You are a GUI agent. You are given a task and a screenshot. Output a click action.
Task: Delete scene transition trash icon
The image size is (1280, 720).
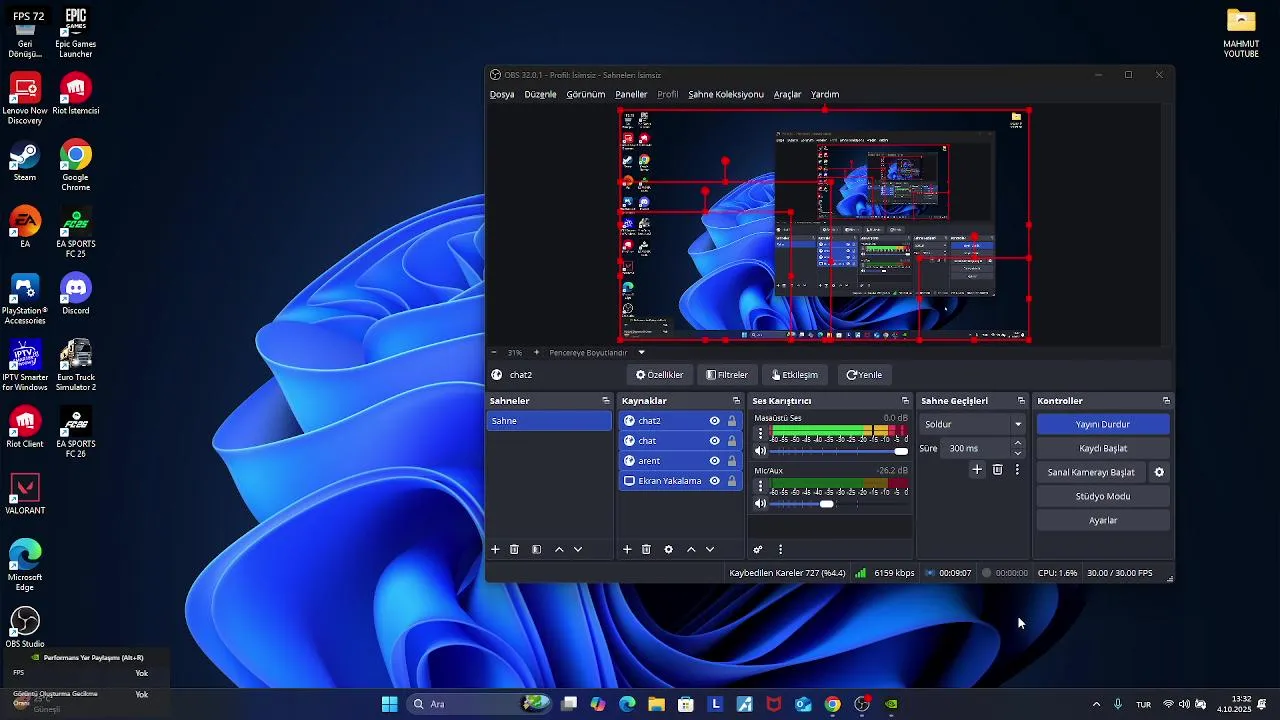(997, 469)
